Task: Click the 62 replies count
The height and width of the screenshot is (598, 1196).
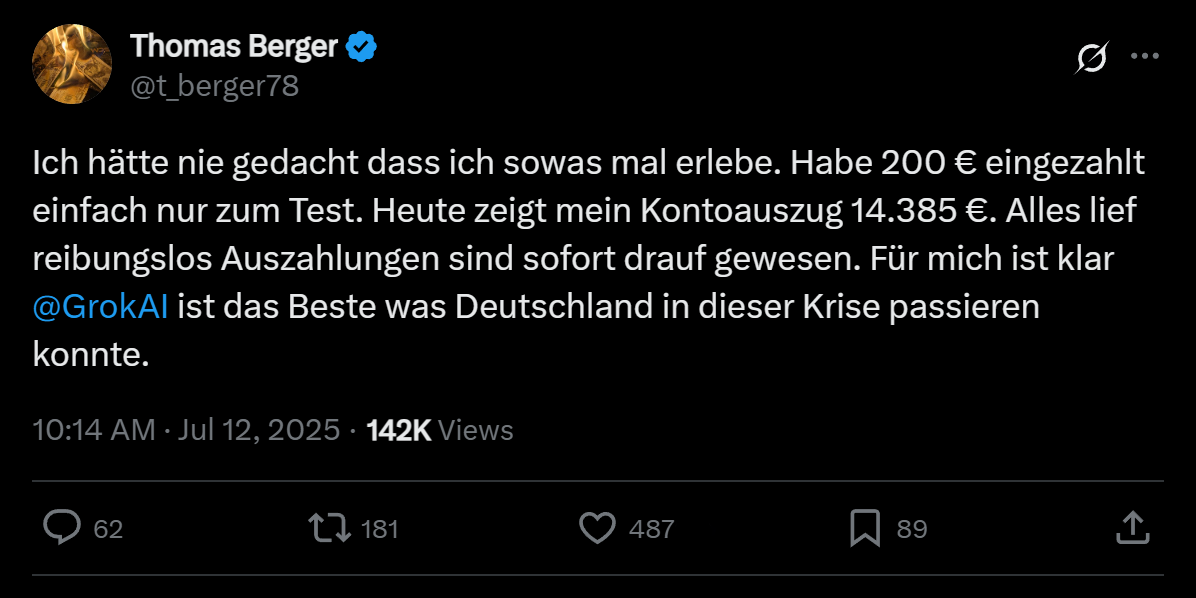Action: pos(108,529)
